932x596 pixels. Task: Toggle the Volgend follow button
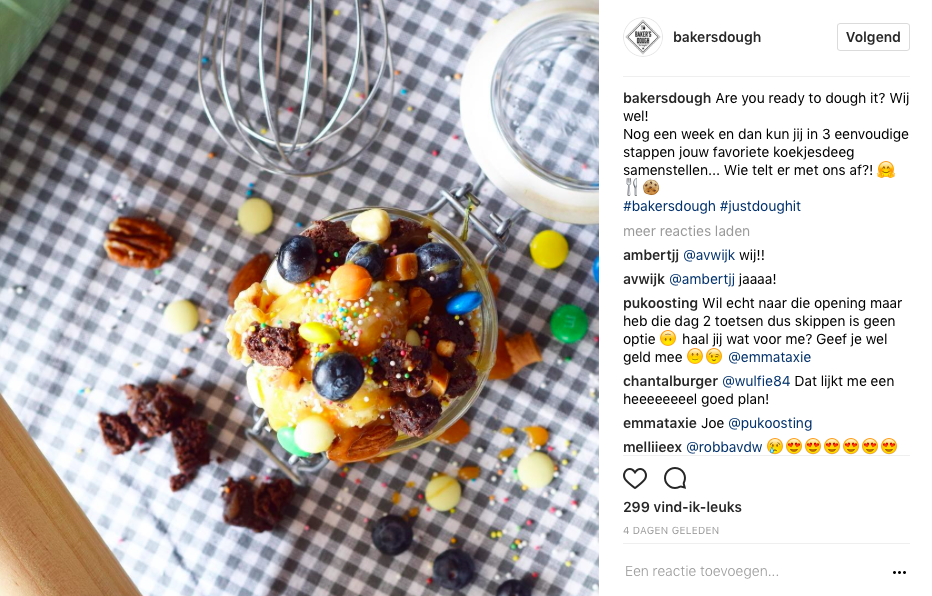tap(873, 37)
